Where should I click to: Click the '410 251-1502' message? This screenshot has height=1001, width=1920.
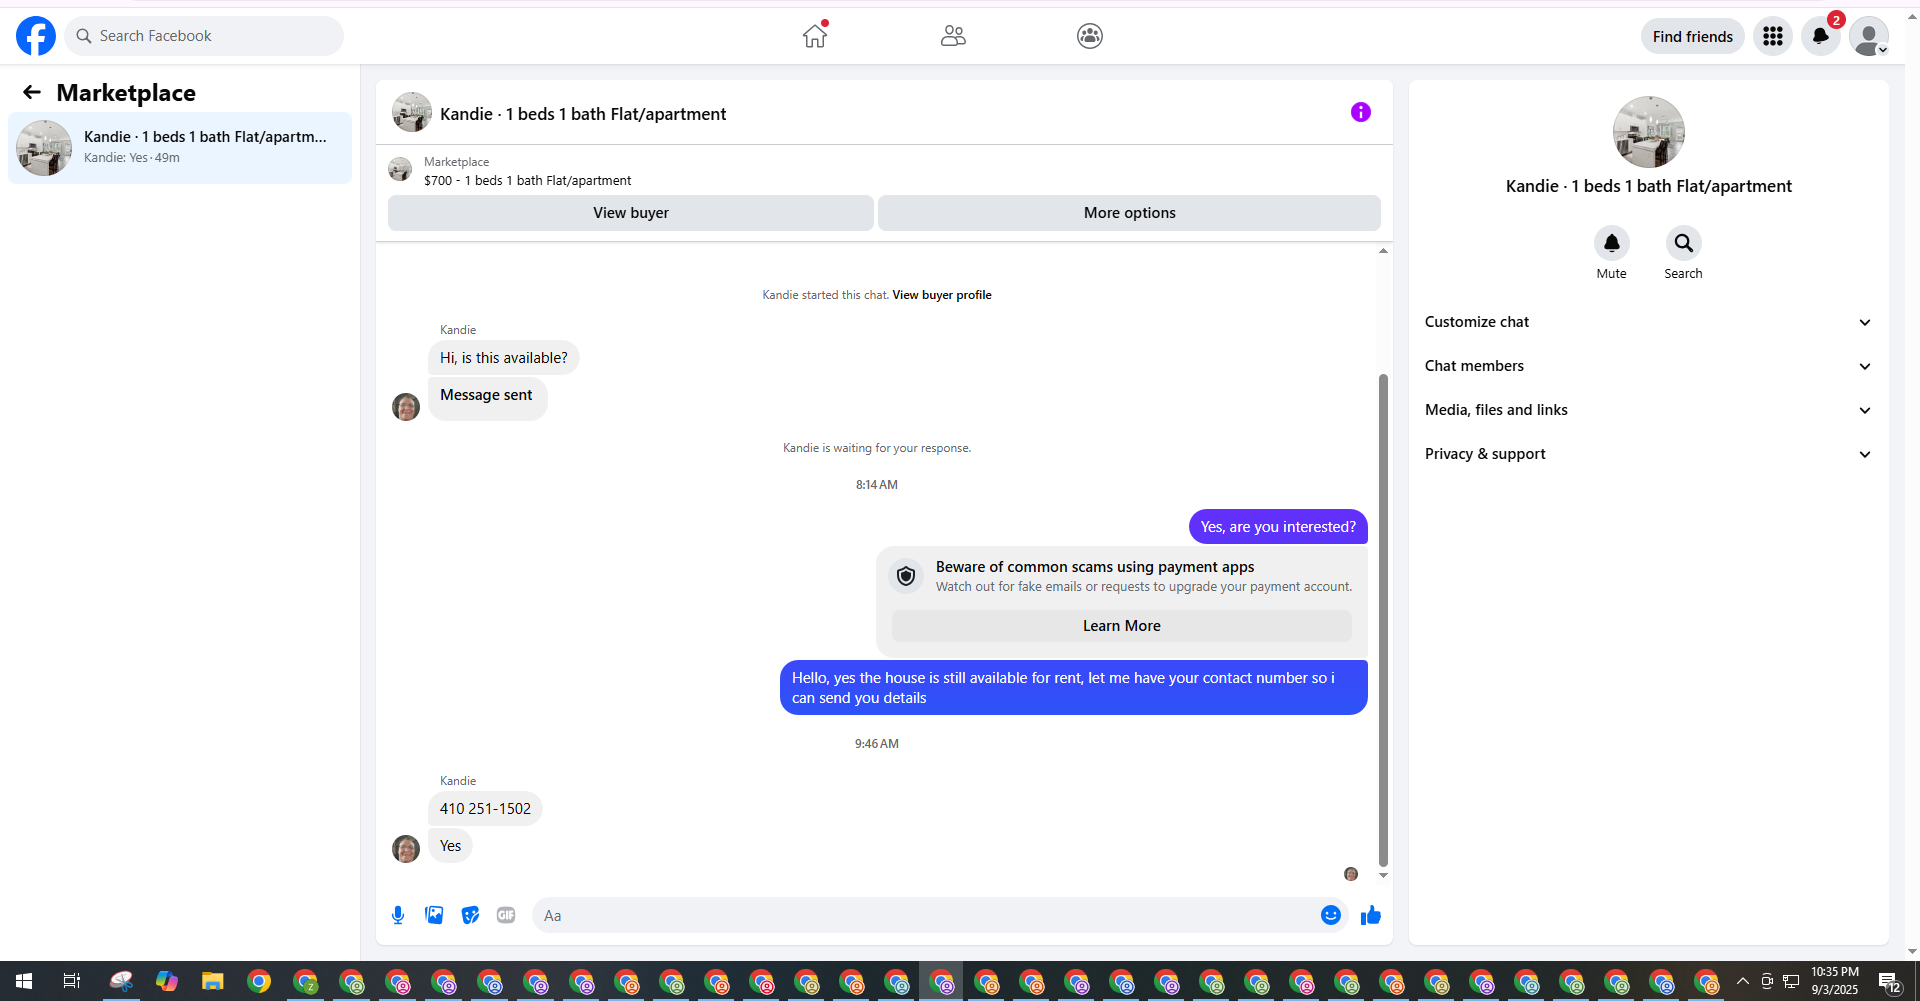(485, 809)
